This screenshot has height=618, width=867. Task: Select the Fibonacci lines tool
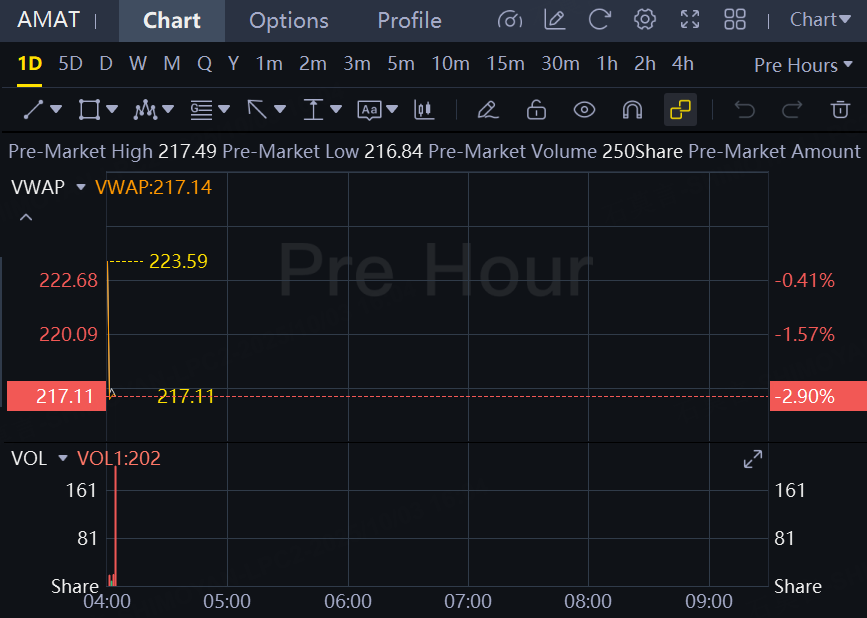pos(201,109)
